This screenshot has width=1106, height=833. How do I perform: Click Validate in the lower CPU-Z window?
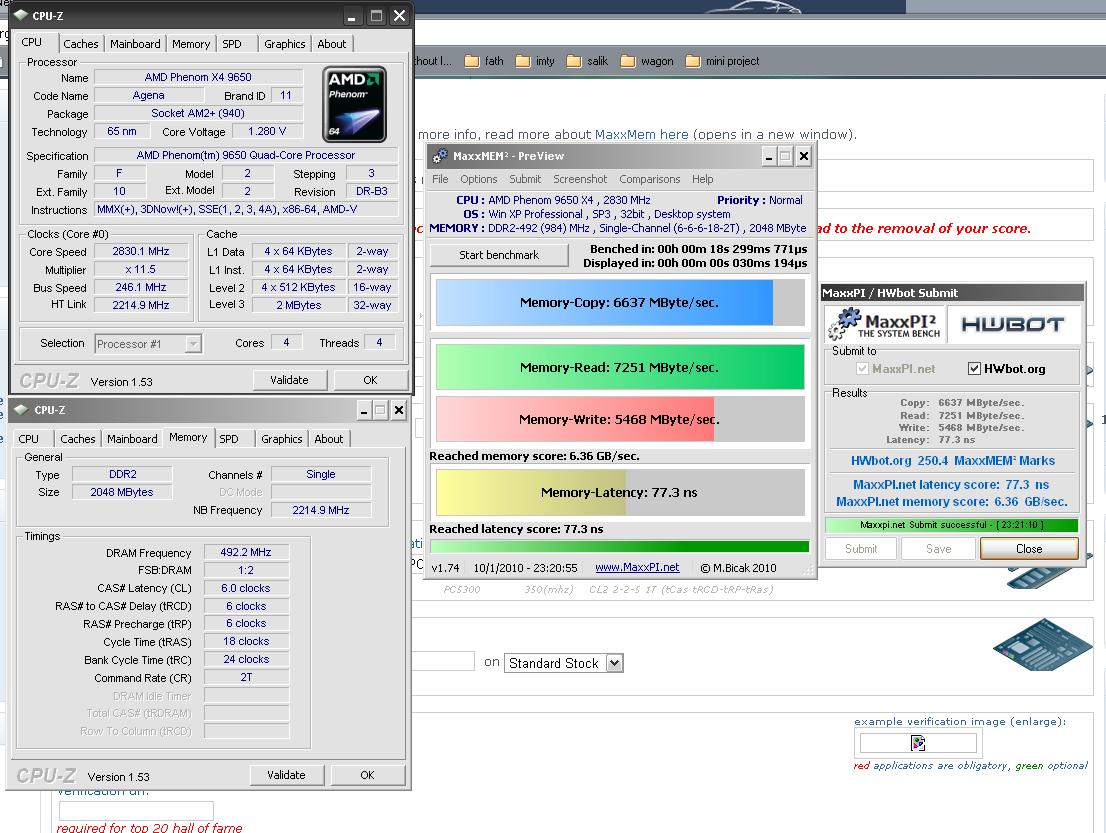[286, 774]
